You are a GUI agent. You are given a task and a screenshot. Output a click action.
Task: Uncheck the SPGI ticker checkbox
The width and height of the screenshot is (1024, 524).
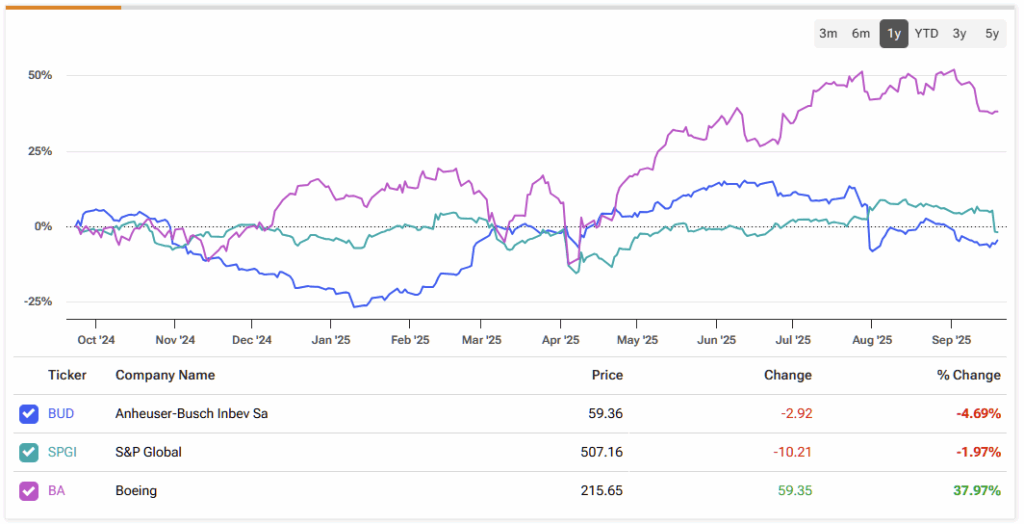[x=29, y=452]
